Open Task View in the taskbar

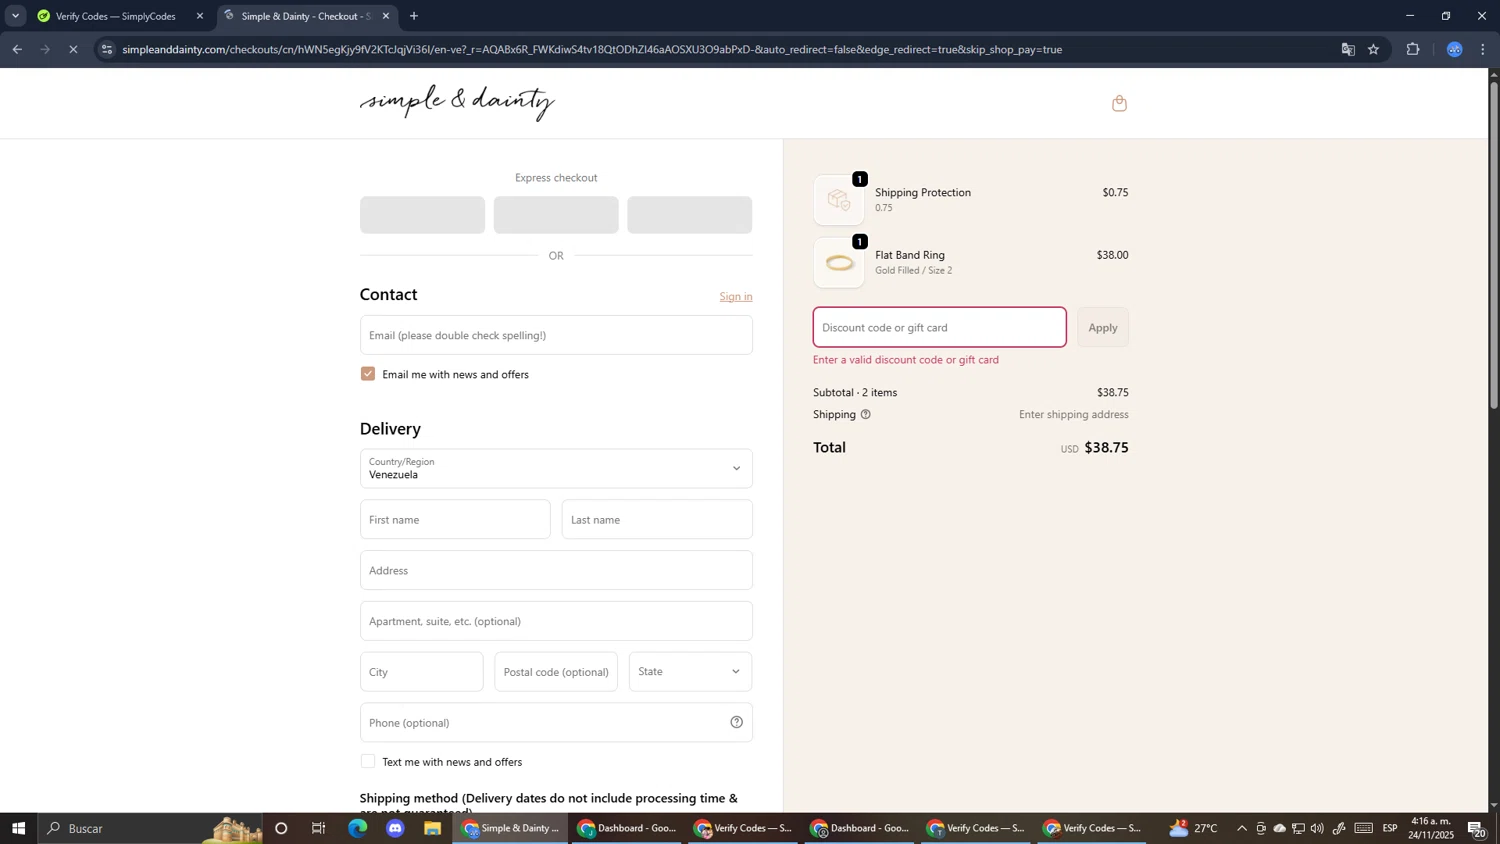pos(319,828)
